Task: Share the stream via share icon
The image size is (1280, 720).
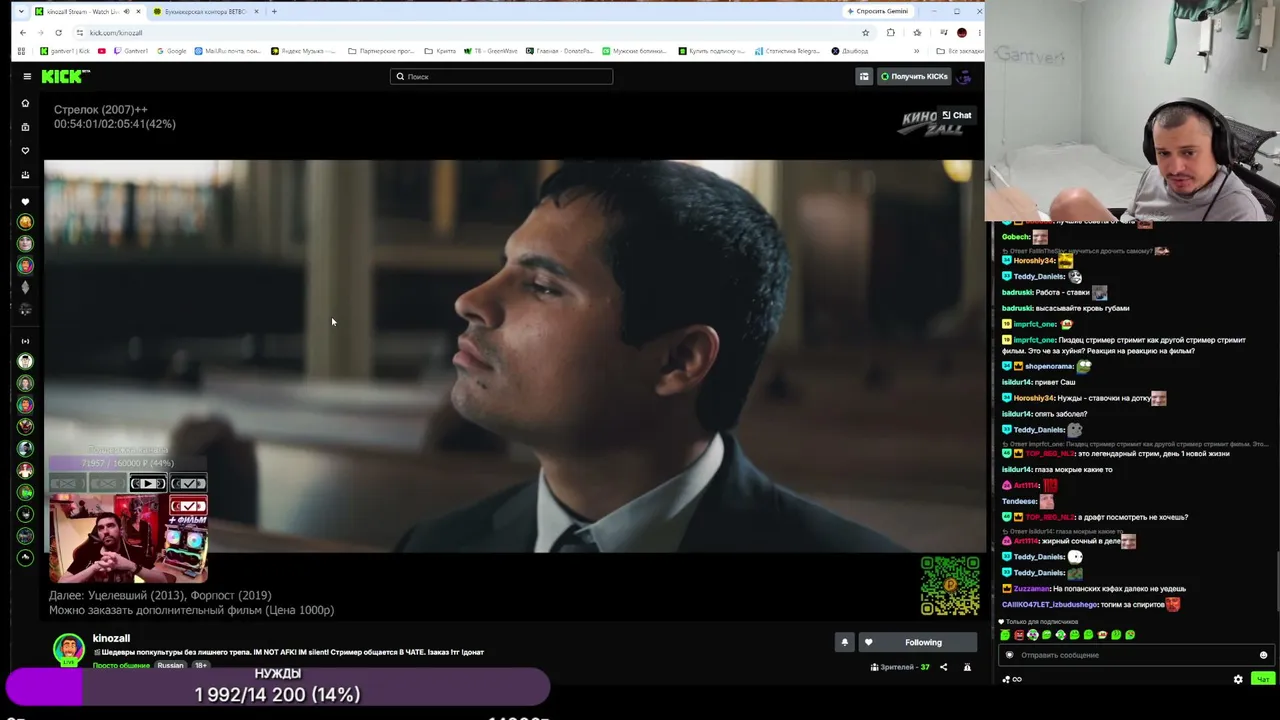Action: 943,667
